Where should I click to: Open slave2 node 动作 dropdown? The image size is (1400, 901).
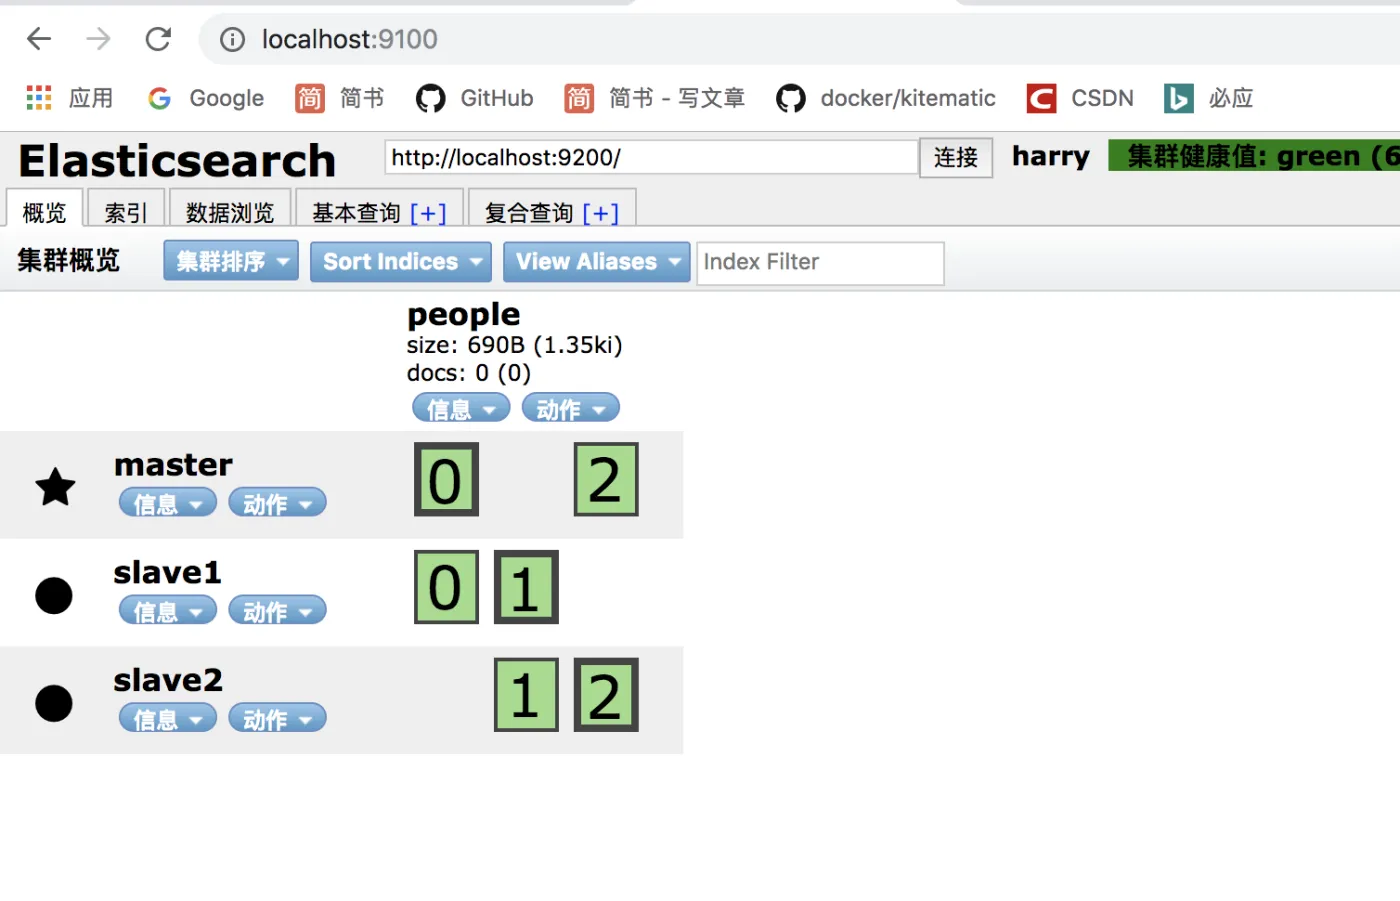click(278, 718)
